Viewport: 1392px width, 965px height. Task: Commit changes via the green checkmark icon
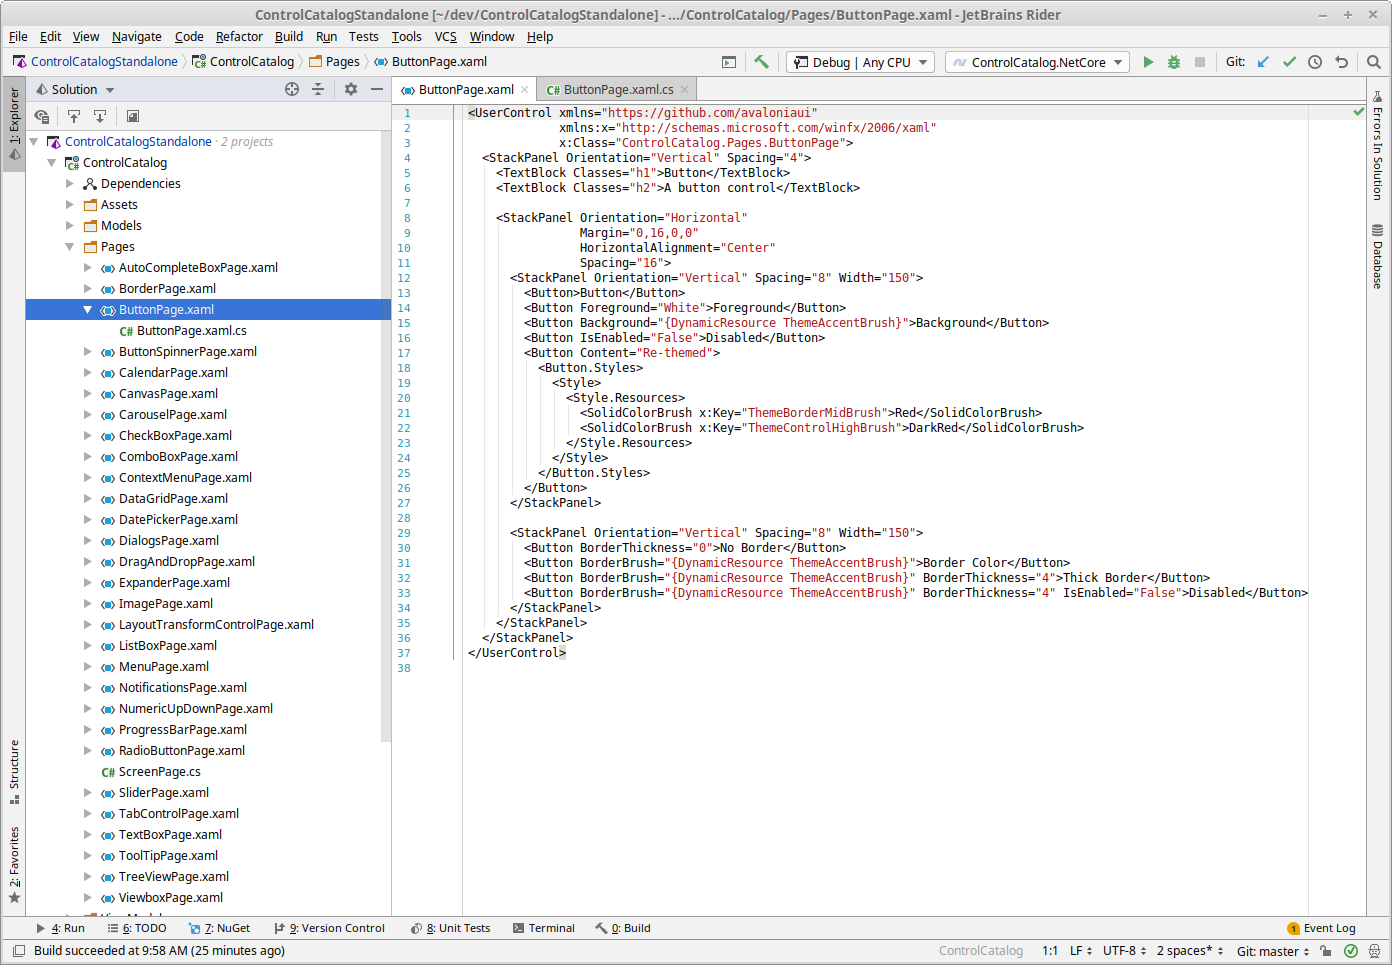pos(1289,61)
